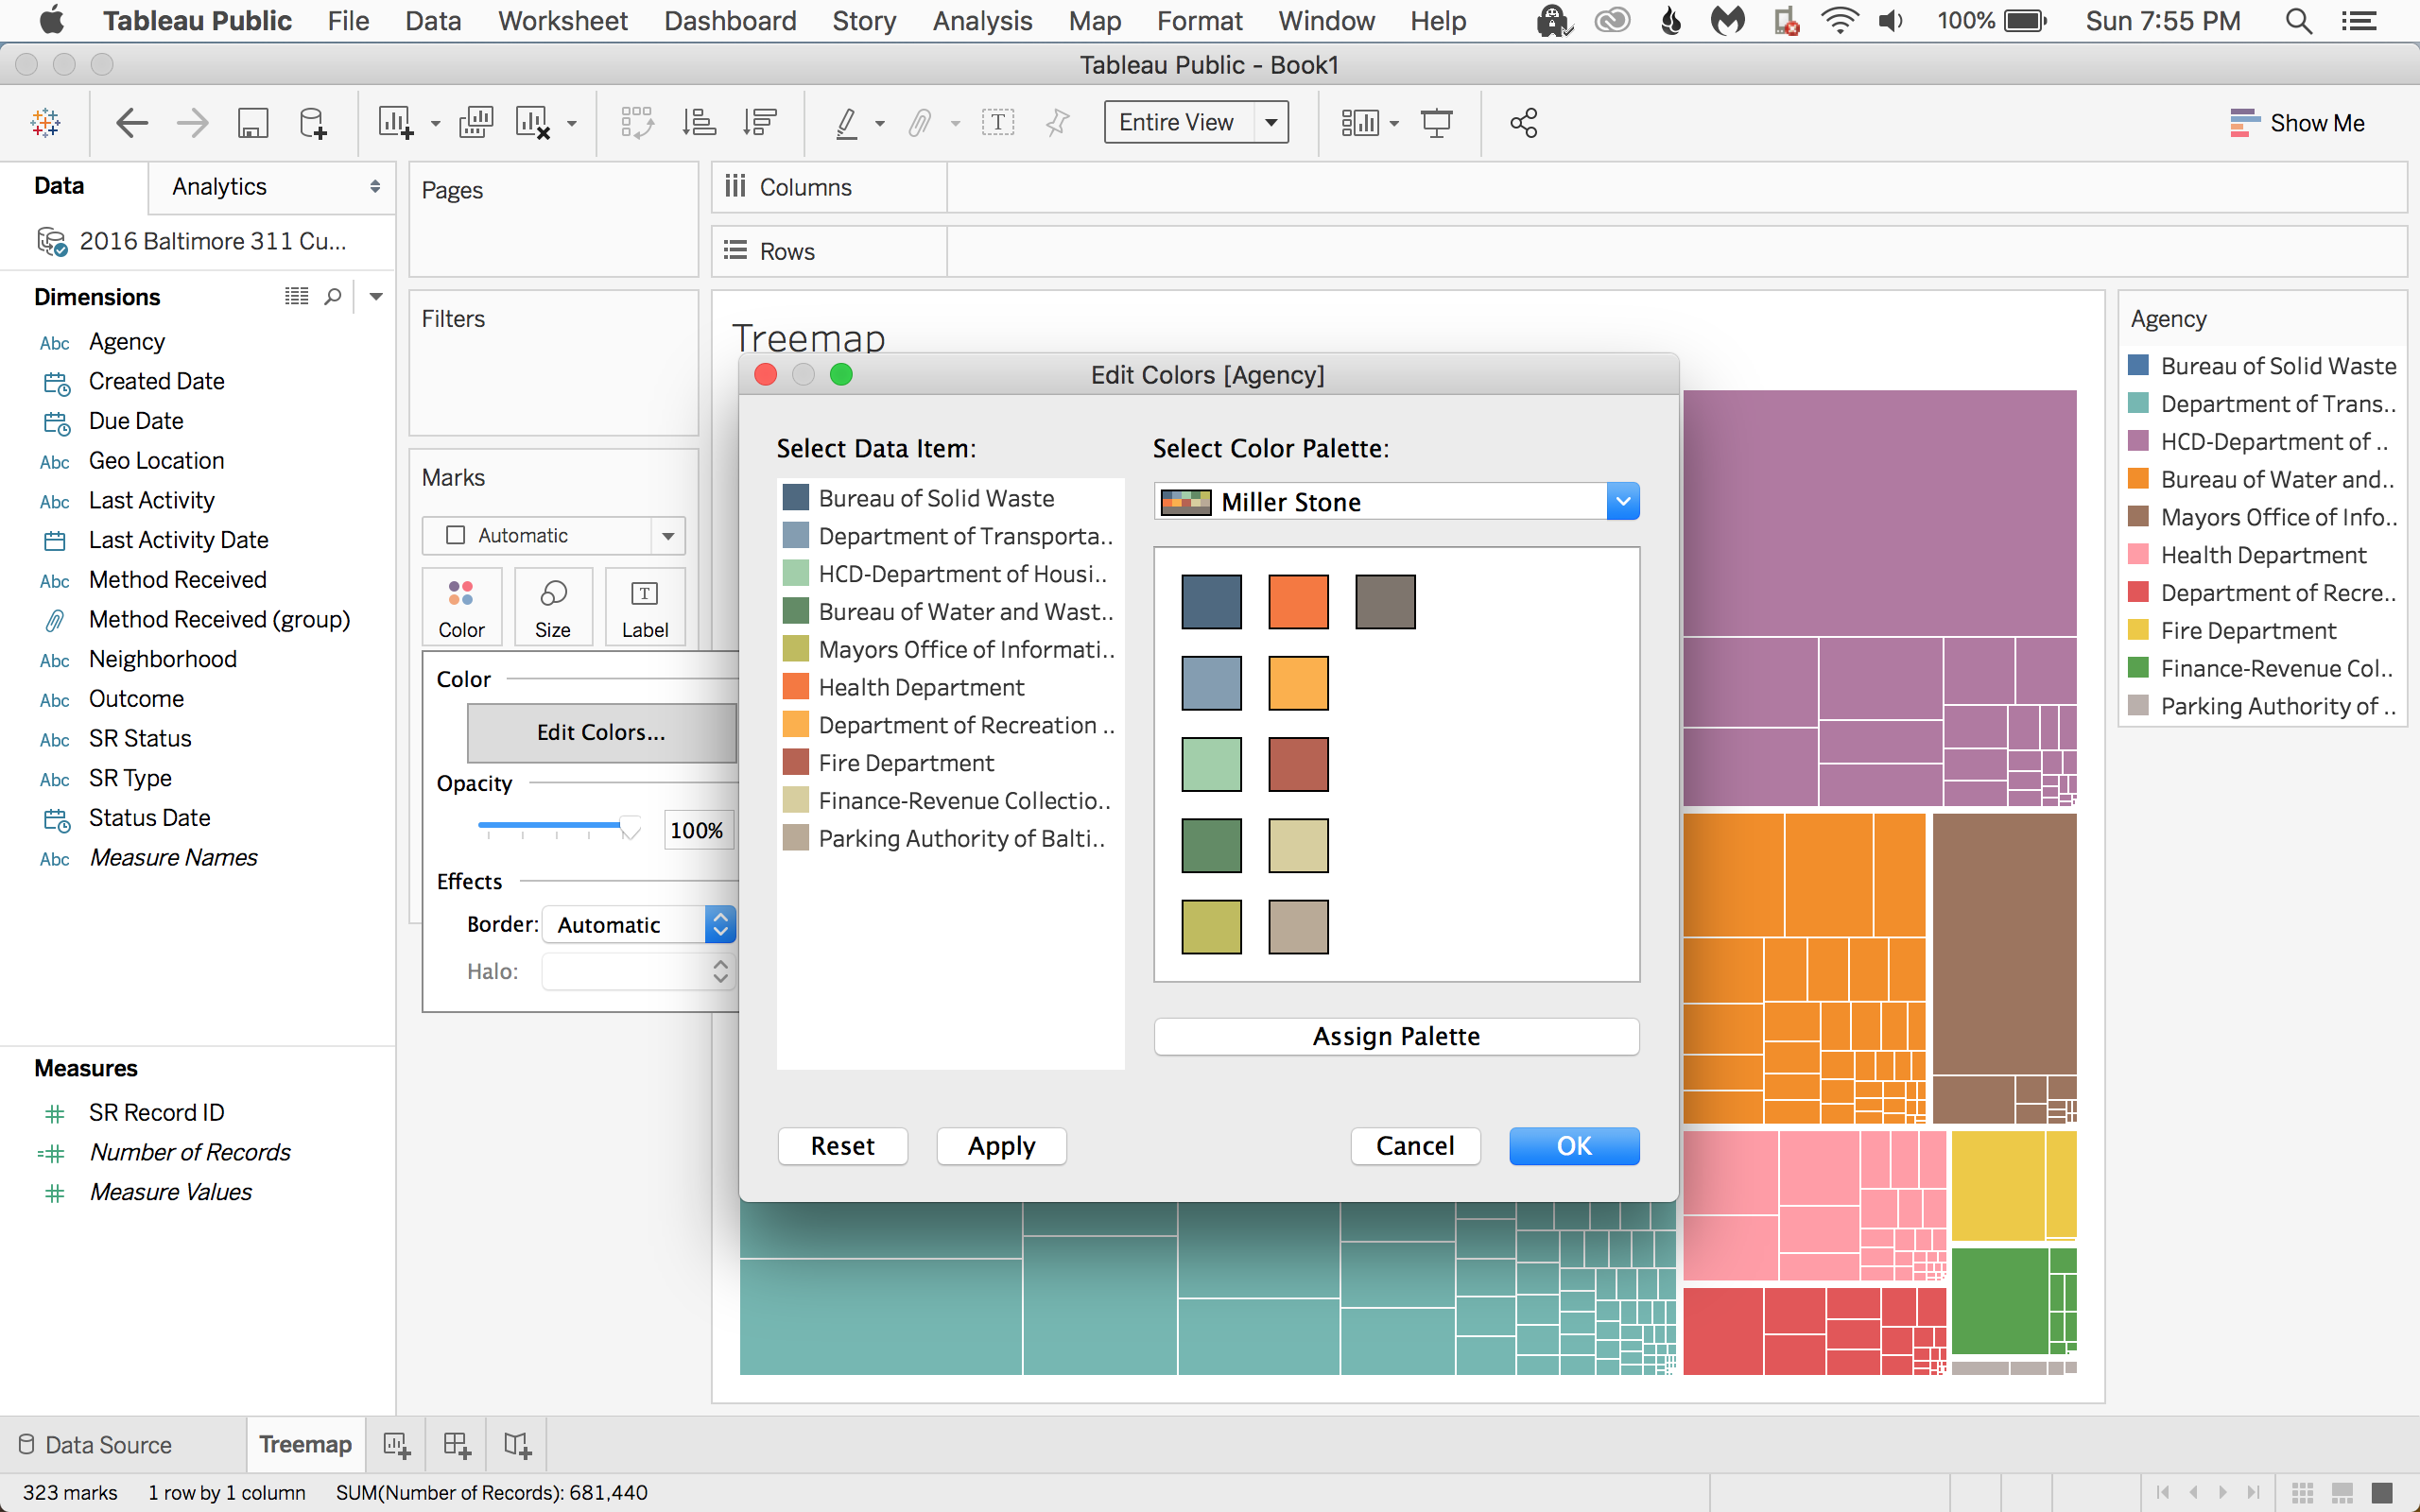The height and width of the screenshot is (1512, 2420).
Task: Open the Select Color Palette dropdown
Action: click(1397, 501)
